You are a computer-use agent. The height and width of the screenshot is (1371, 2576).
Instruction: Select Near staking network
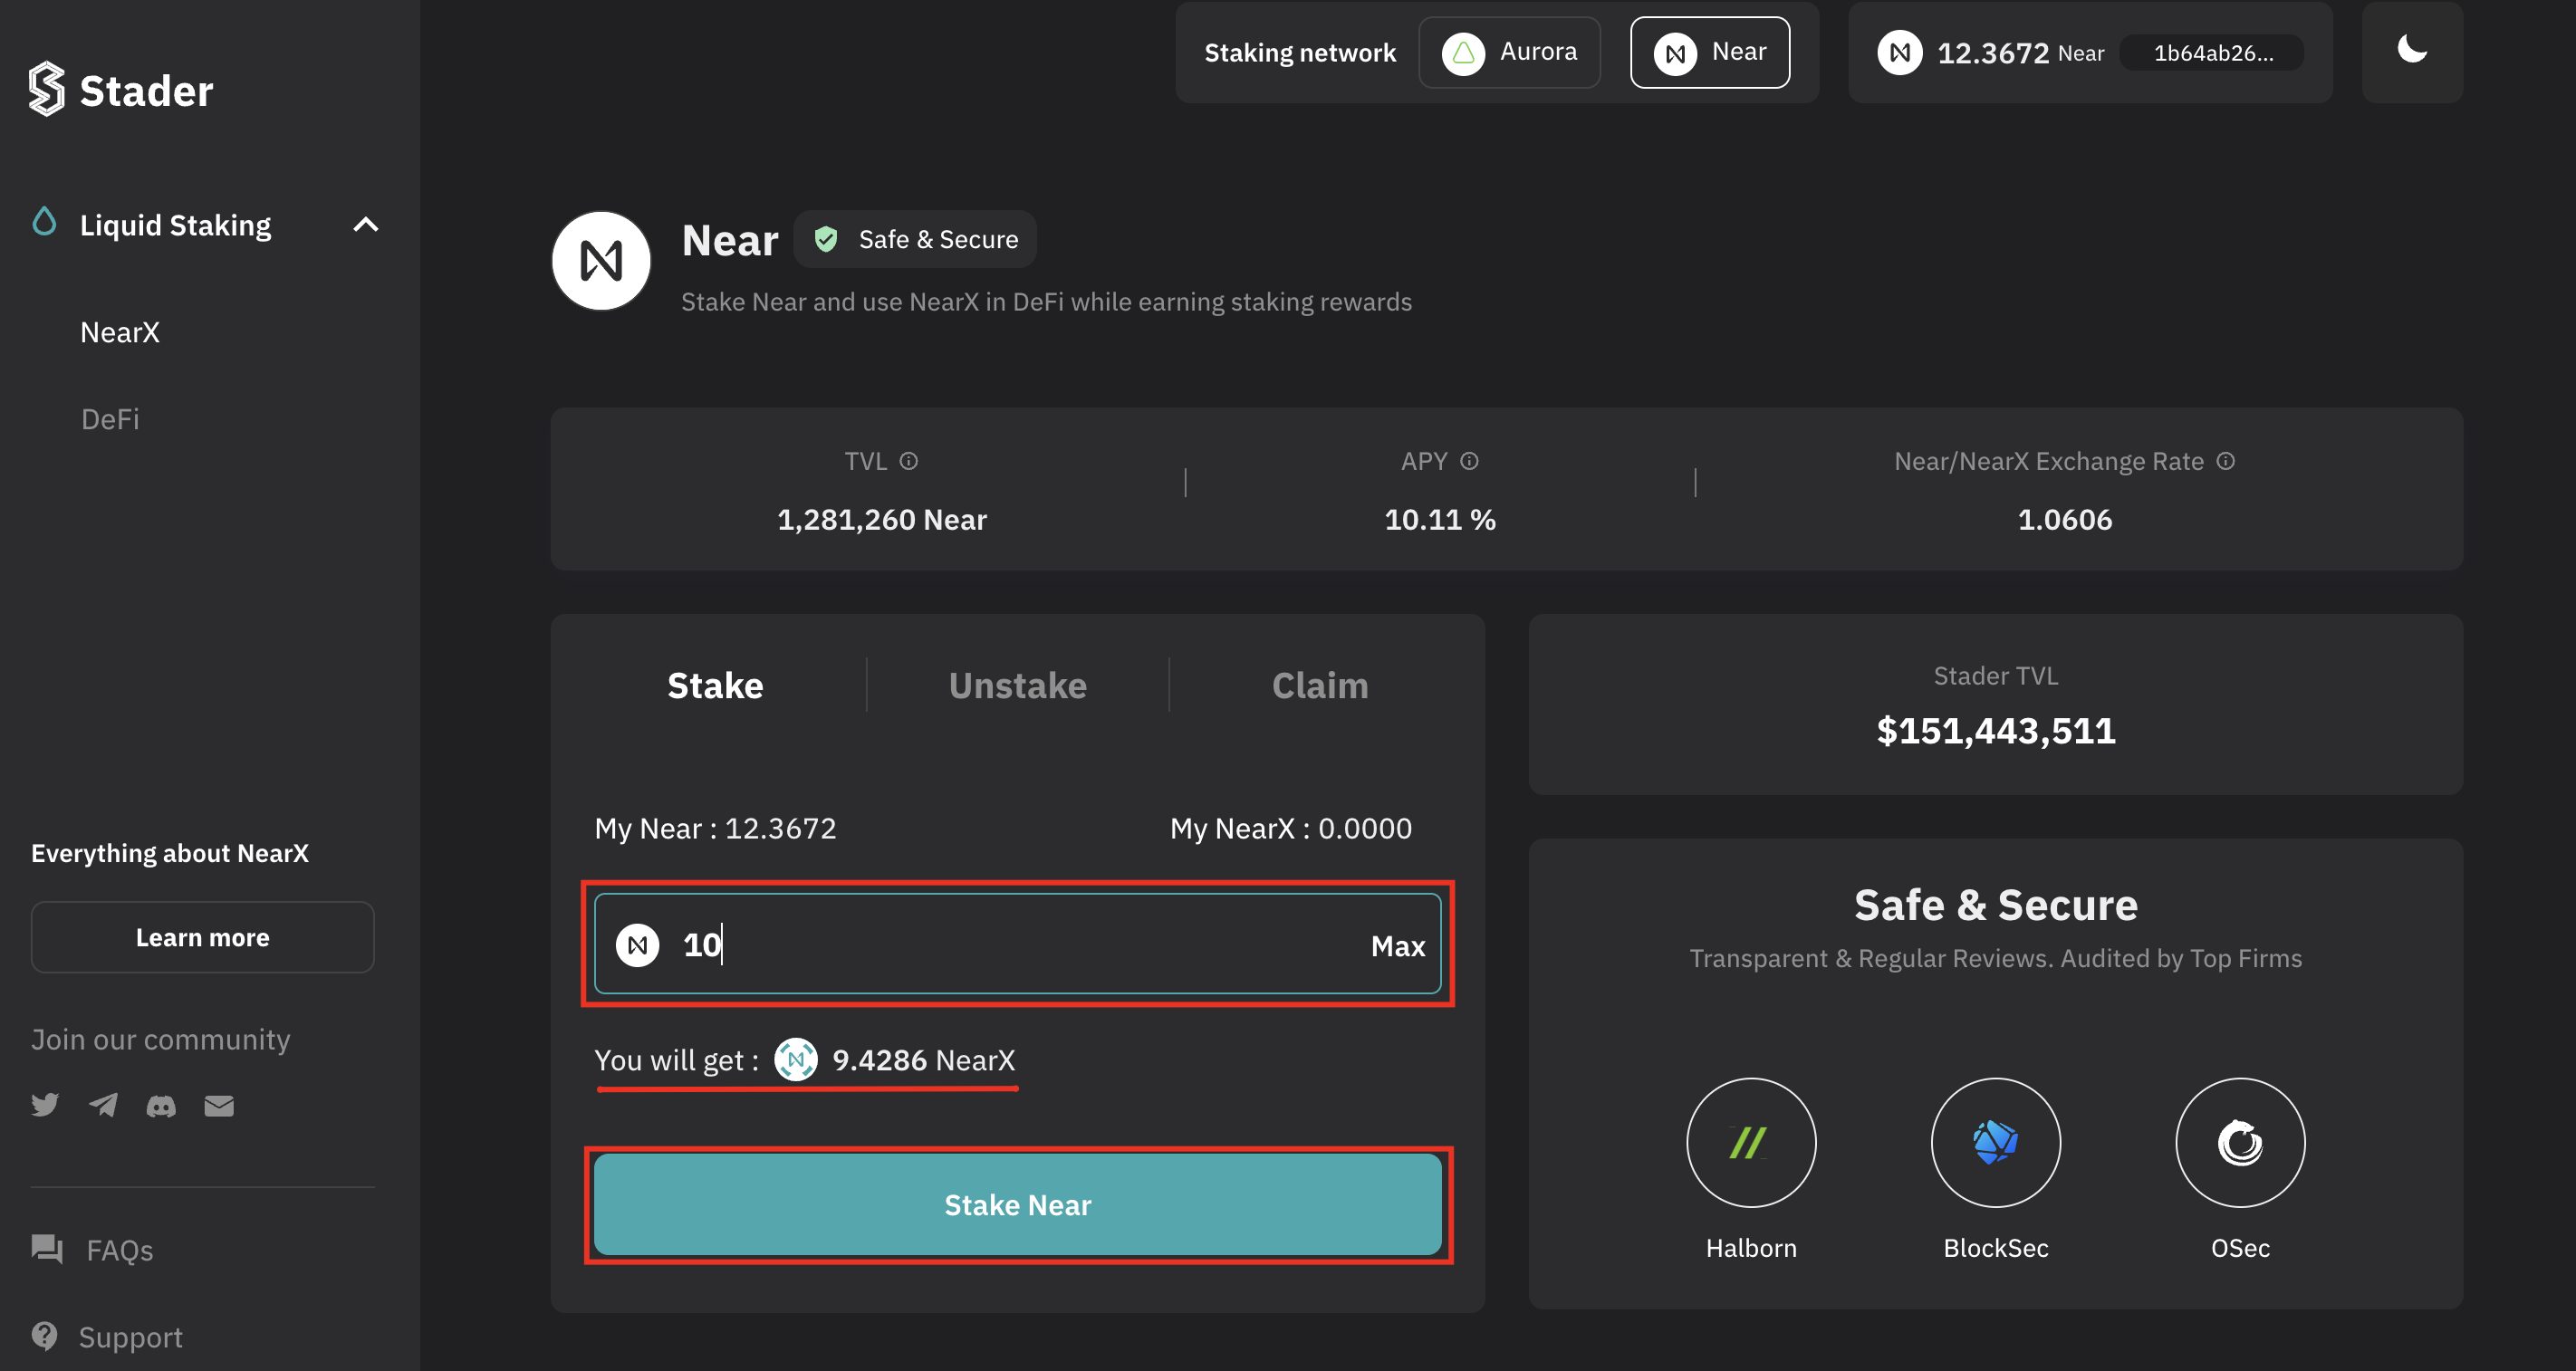(x=1710, y=52)
